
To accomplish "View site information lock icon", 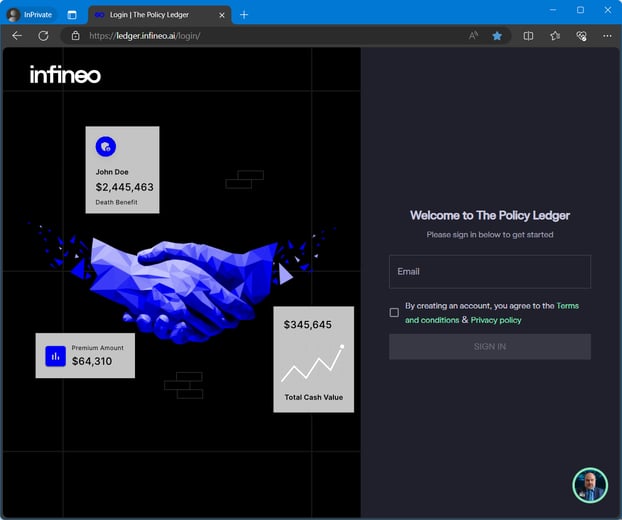I will (75, 36).
